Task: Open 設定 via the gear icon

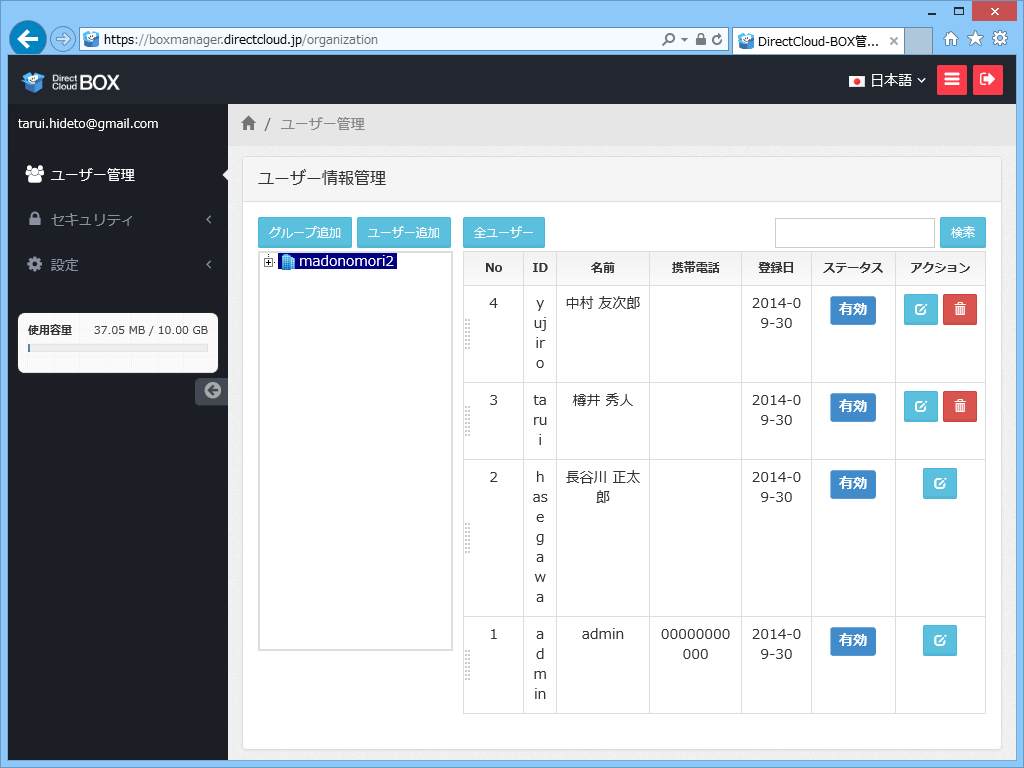Action: coord(34,264)
